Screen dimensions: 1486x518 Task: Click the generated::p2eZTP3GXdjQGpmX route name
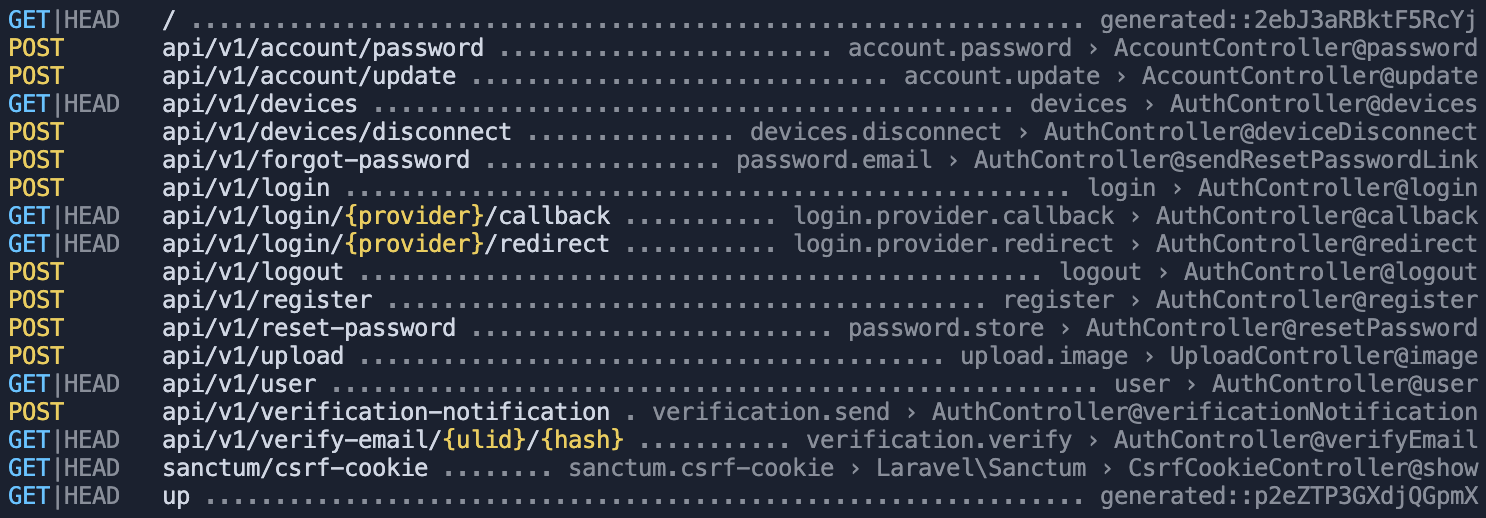(1288, 496)
